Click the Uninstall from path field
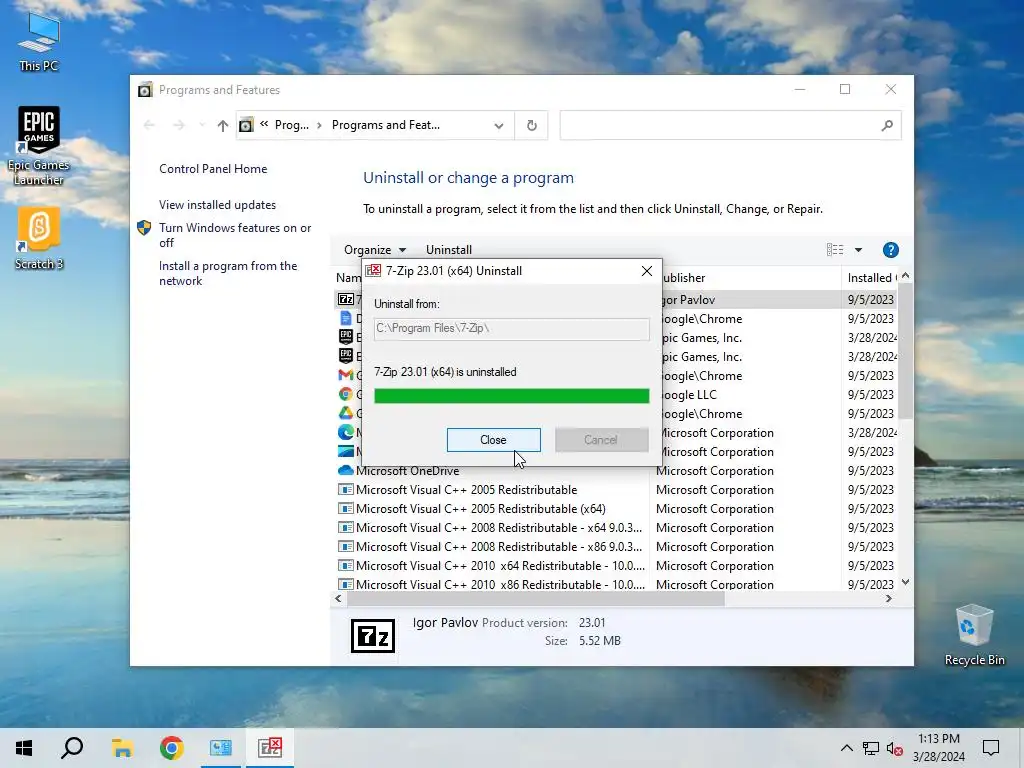 [x=511, y=328]
